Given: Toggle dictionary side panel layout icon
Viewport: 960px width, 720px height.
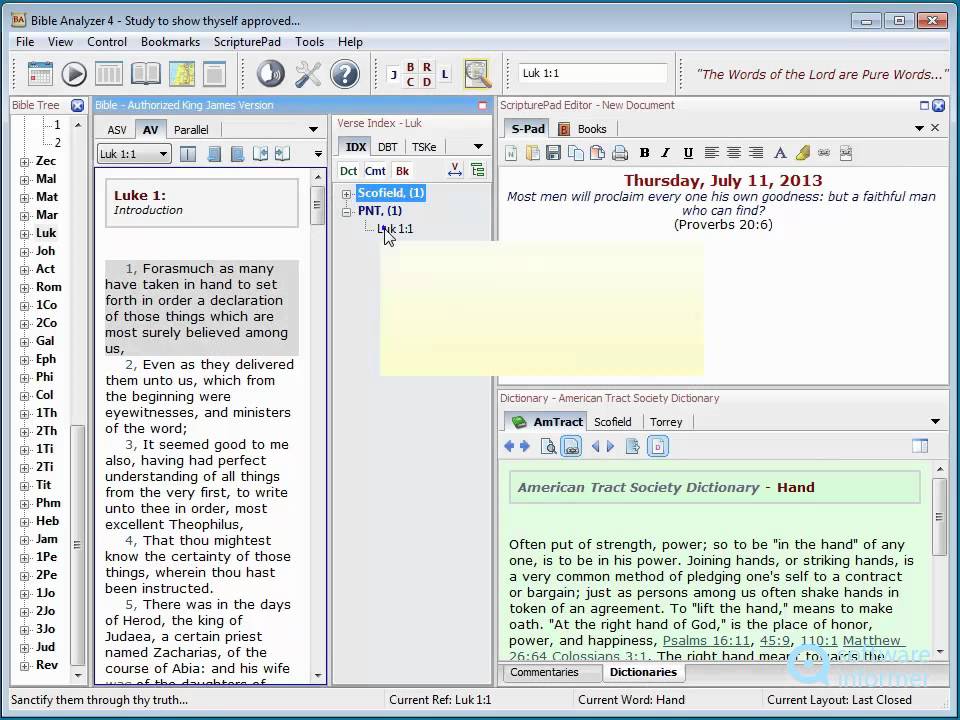Looking at the screenshot, I should (920, 446).
